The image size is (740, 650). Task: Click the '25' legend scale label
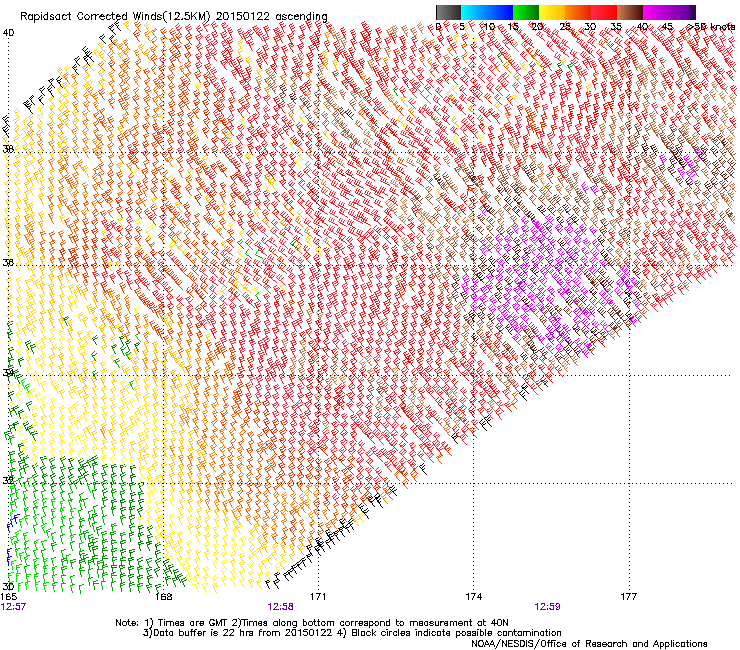[564, 27]
